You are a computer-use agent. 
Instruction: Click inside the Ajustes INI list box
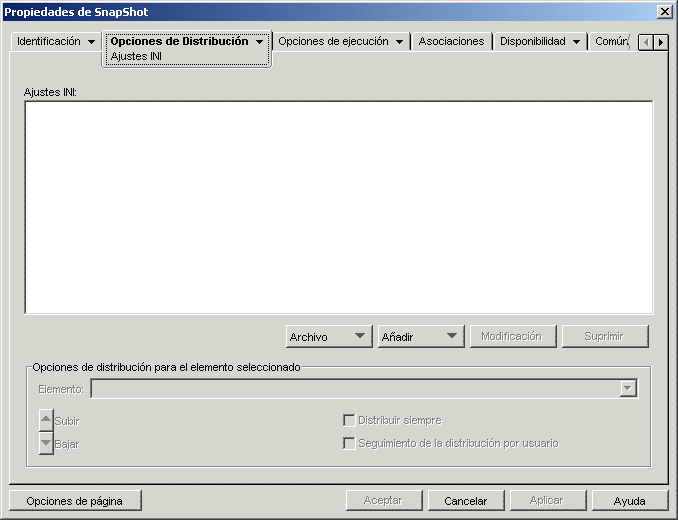pyautogui.click(x=339, y=207)
